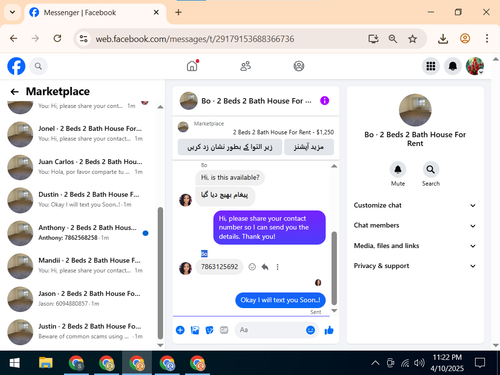Open Facebook home via the logo
The image size is (500, 375).
click(16, 66)
